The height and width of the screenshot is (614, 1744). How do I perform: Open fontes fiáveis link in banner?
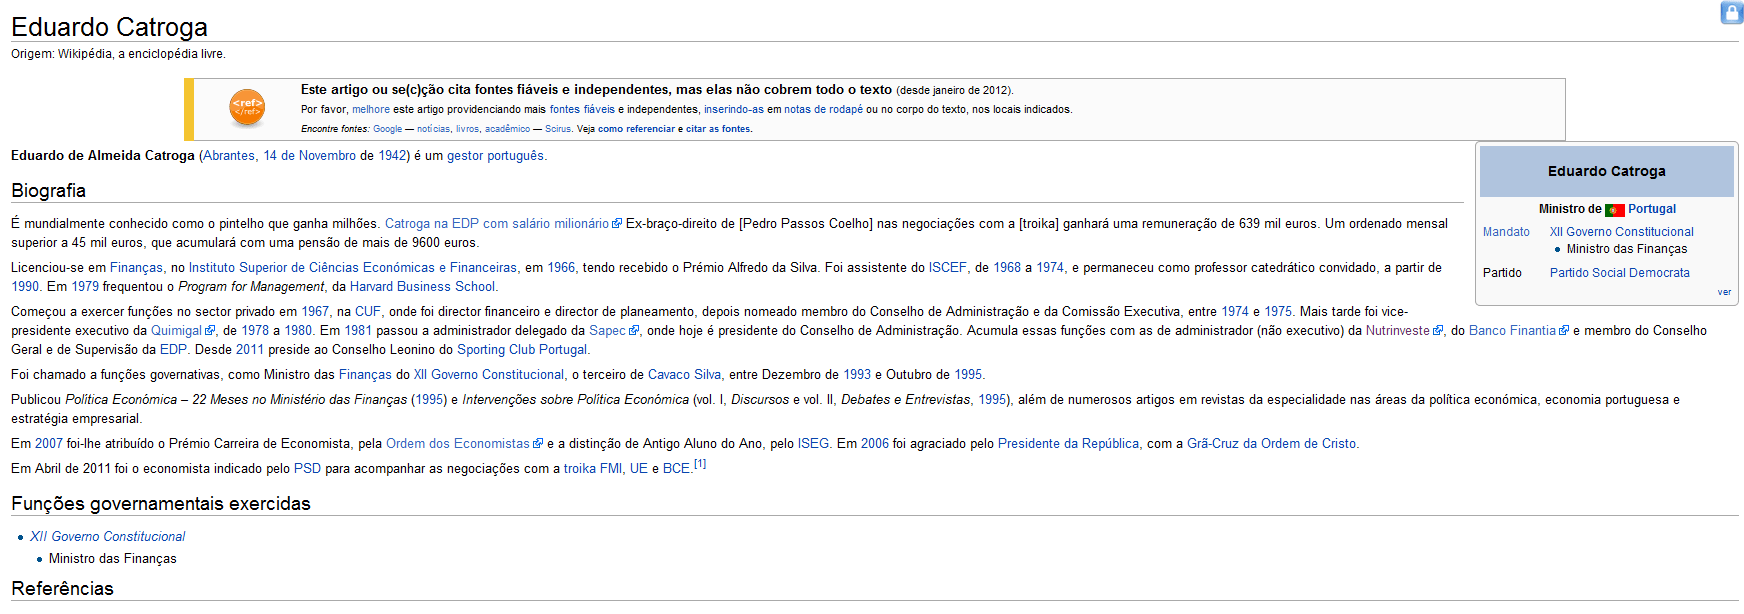(582, 110)
